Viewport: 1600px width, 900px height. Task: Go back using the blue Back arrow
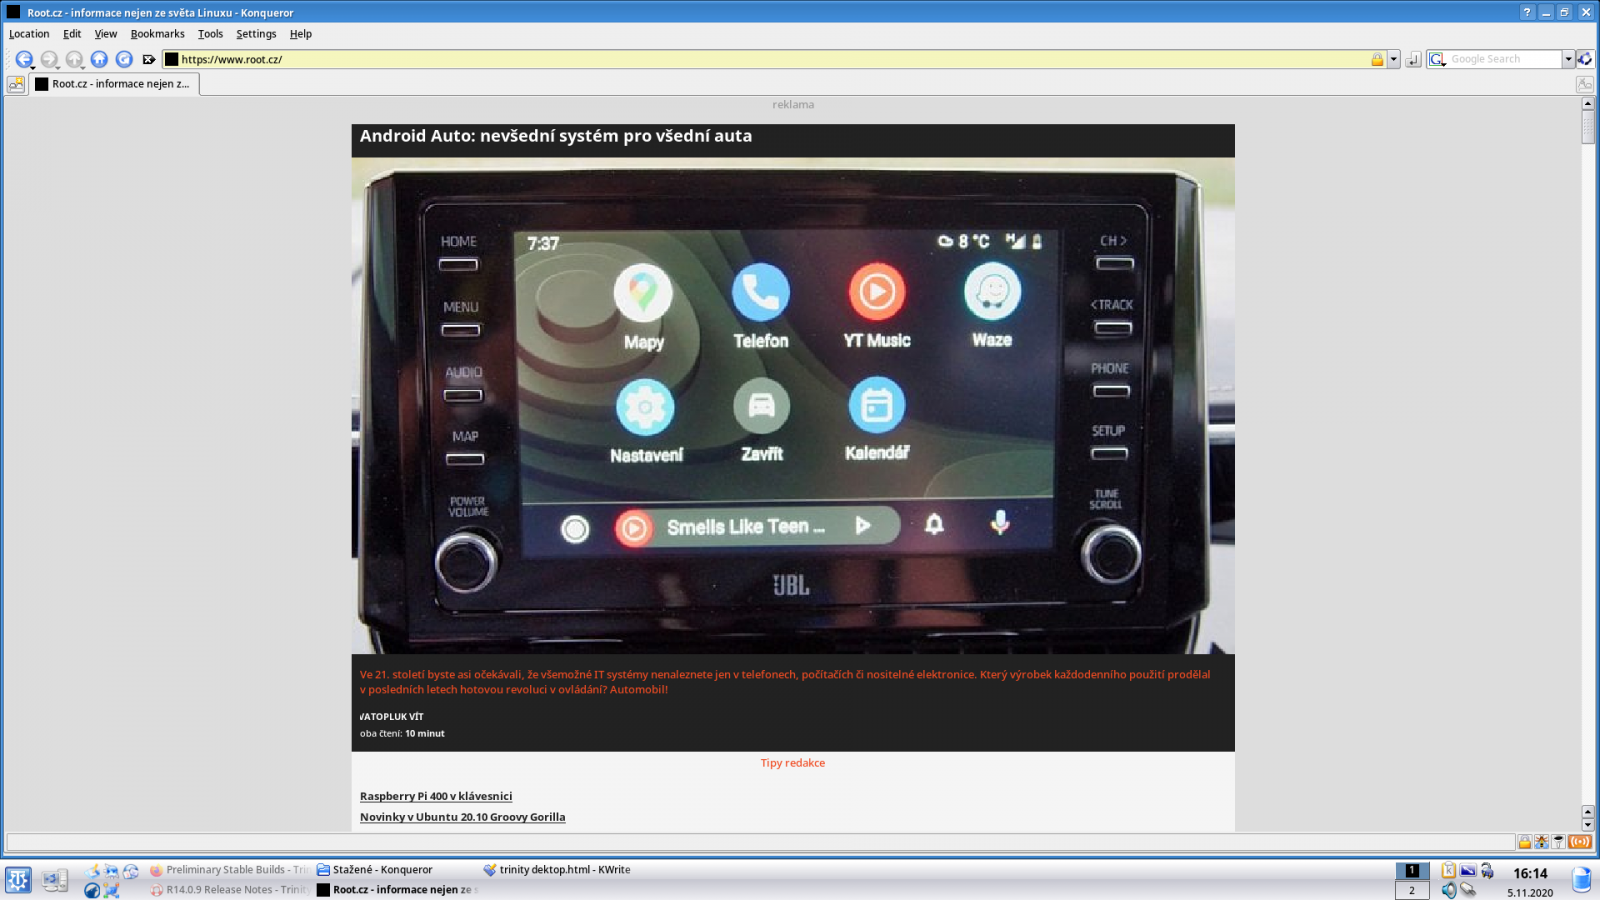[22, 59]
